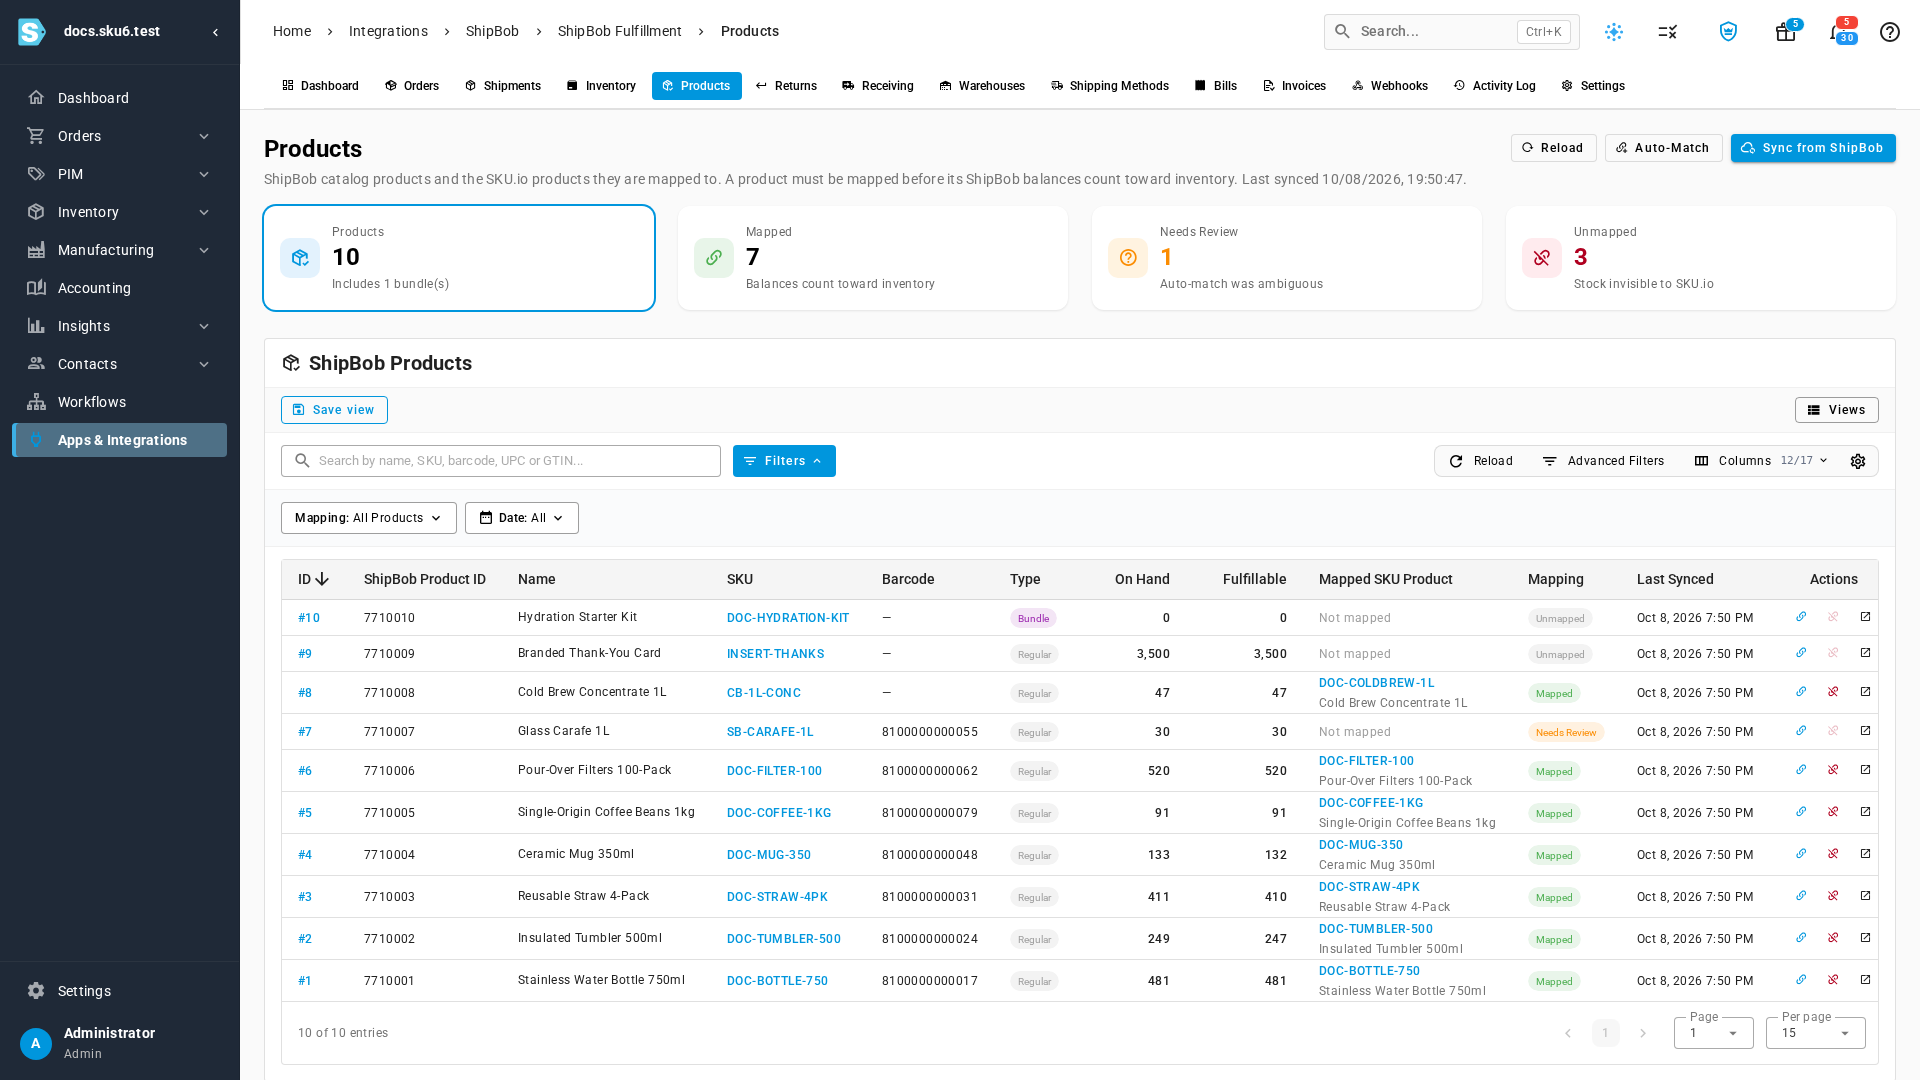
Task: Unlink mapping for Cold Brew Concentrate 1L
Action: [1833, 692]
